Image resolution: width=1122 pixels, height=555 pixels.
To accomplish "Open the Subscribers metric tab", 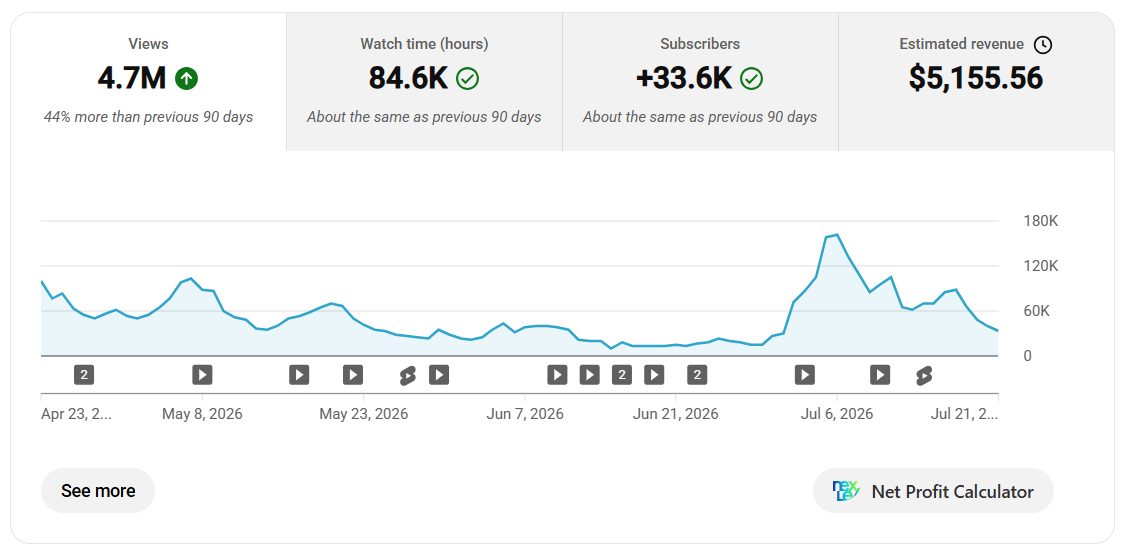I will pyautogui.click(x=700, y=82).
